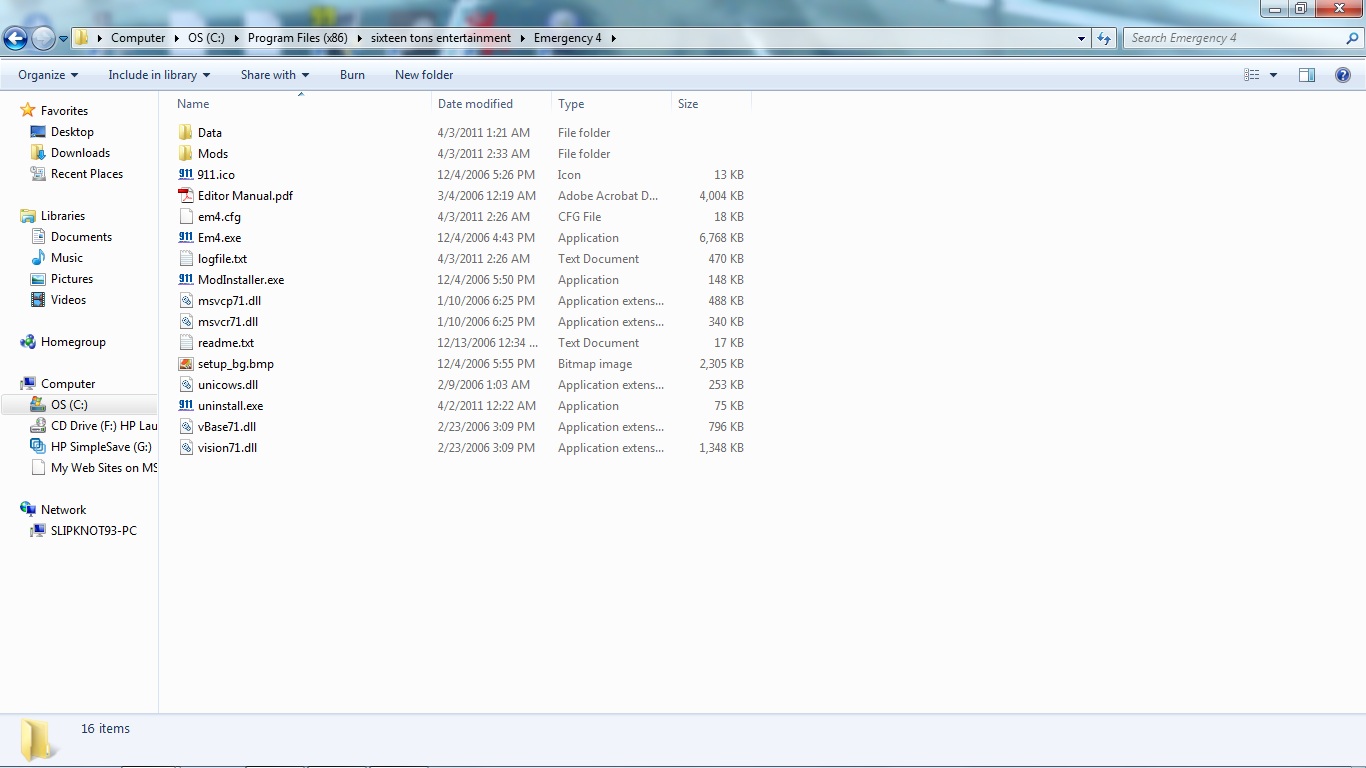Viewport: 1366px width, 768px height.
Task: Open the recent pages dropdown arrow
Action: pyautogui.click(x=63, y=39)
